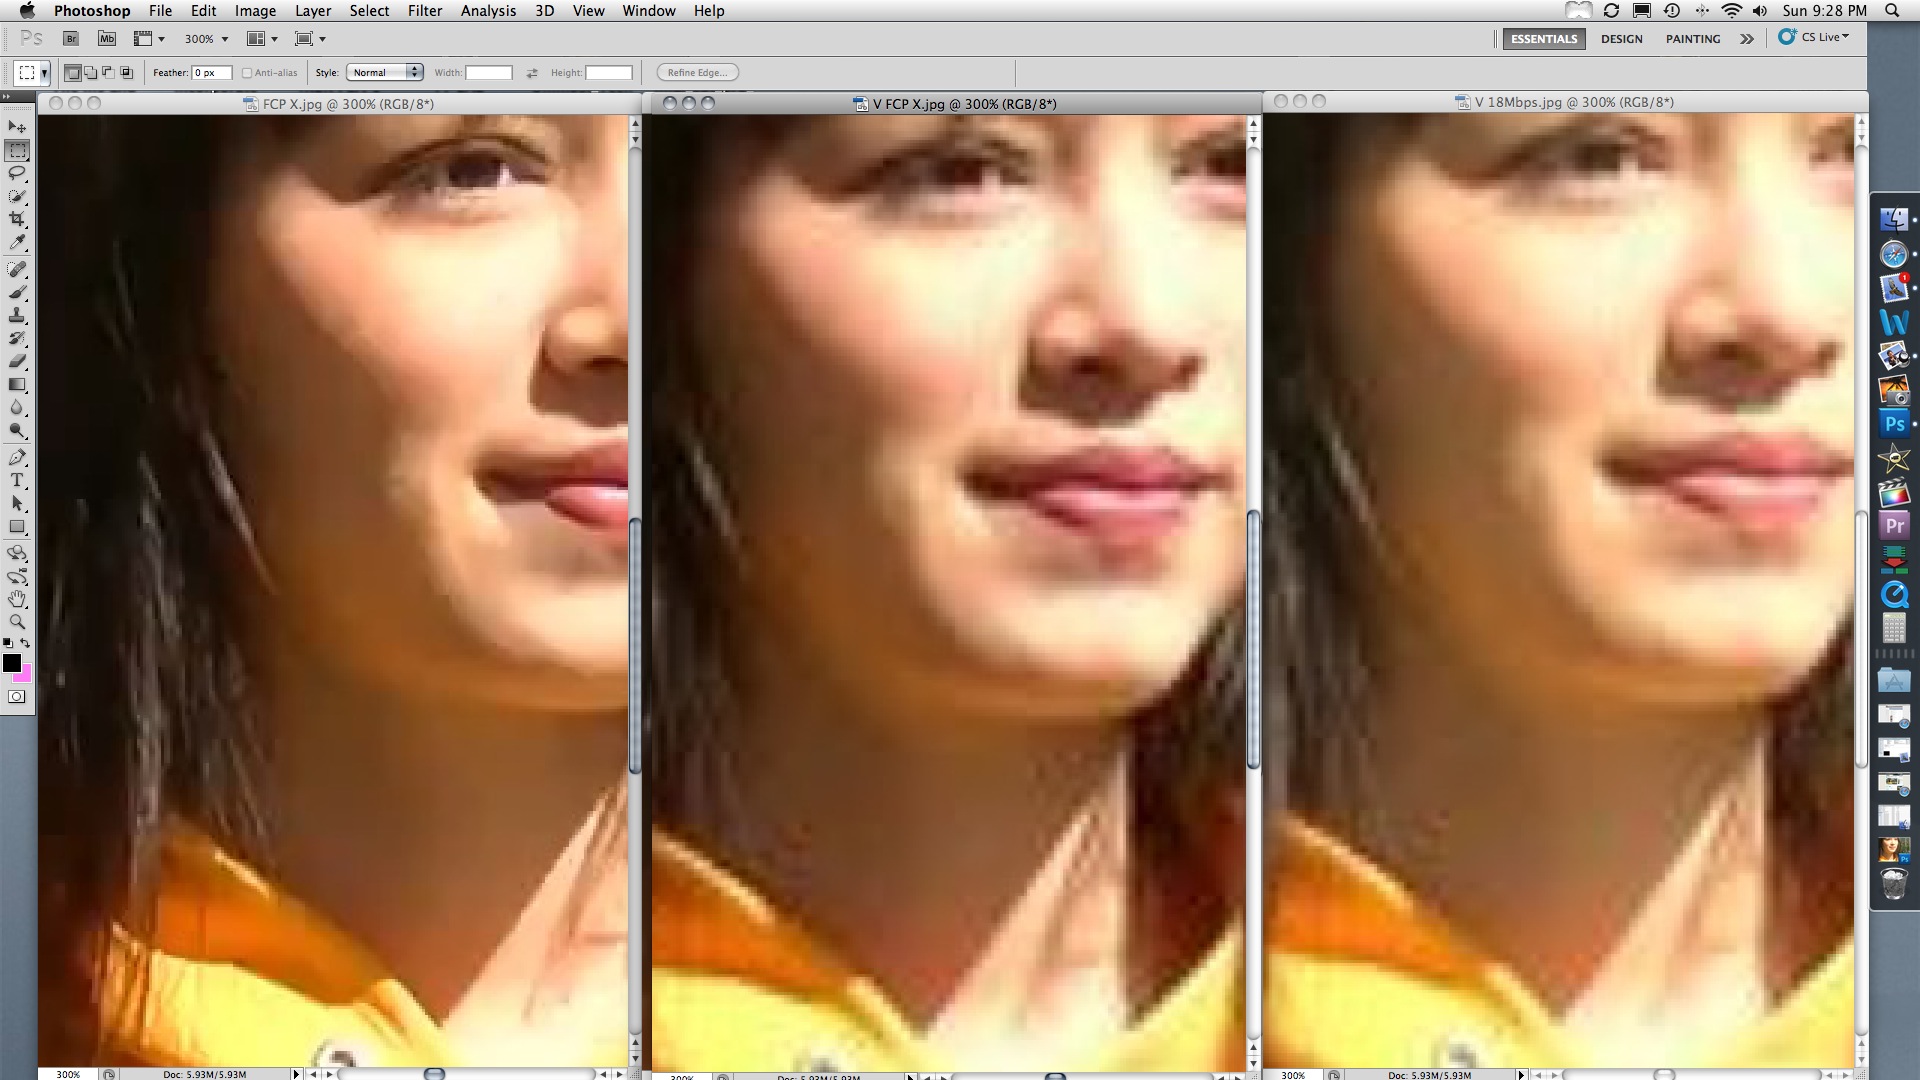Viewport: 1920px width, 1080px height.
Task: Switch to the Painting workspace
Action: [1693, 39]
